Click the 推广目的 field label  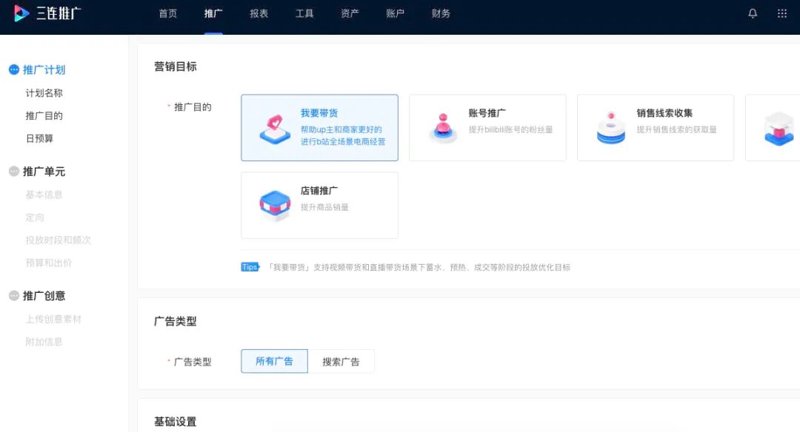tap(192, 107)
